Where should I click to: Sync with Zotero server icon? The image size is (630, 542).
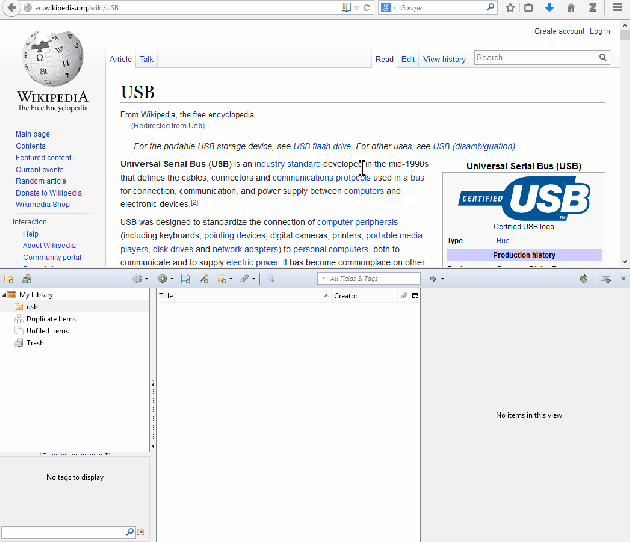584,279
